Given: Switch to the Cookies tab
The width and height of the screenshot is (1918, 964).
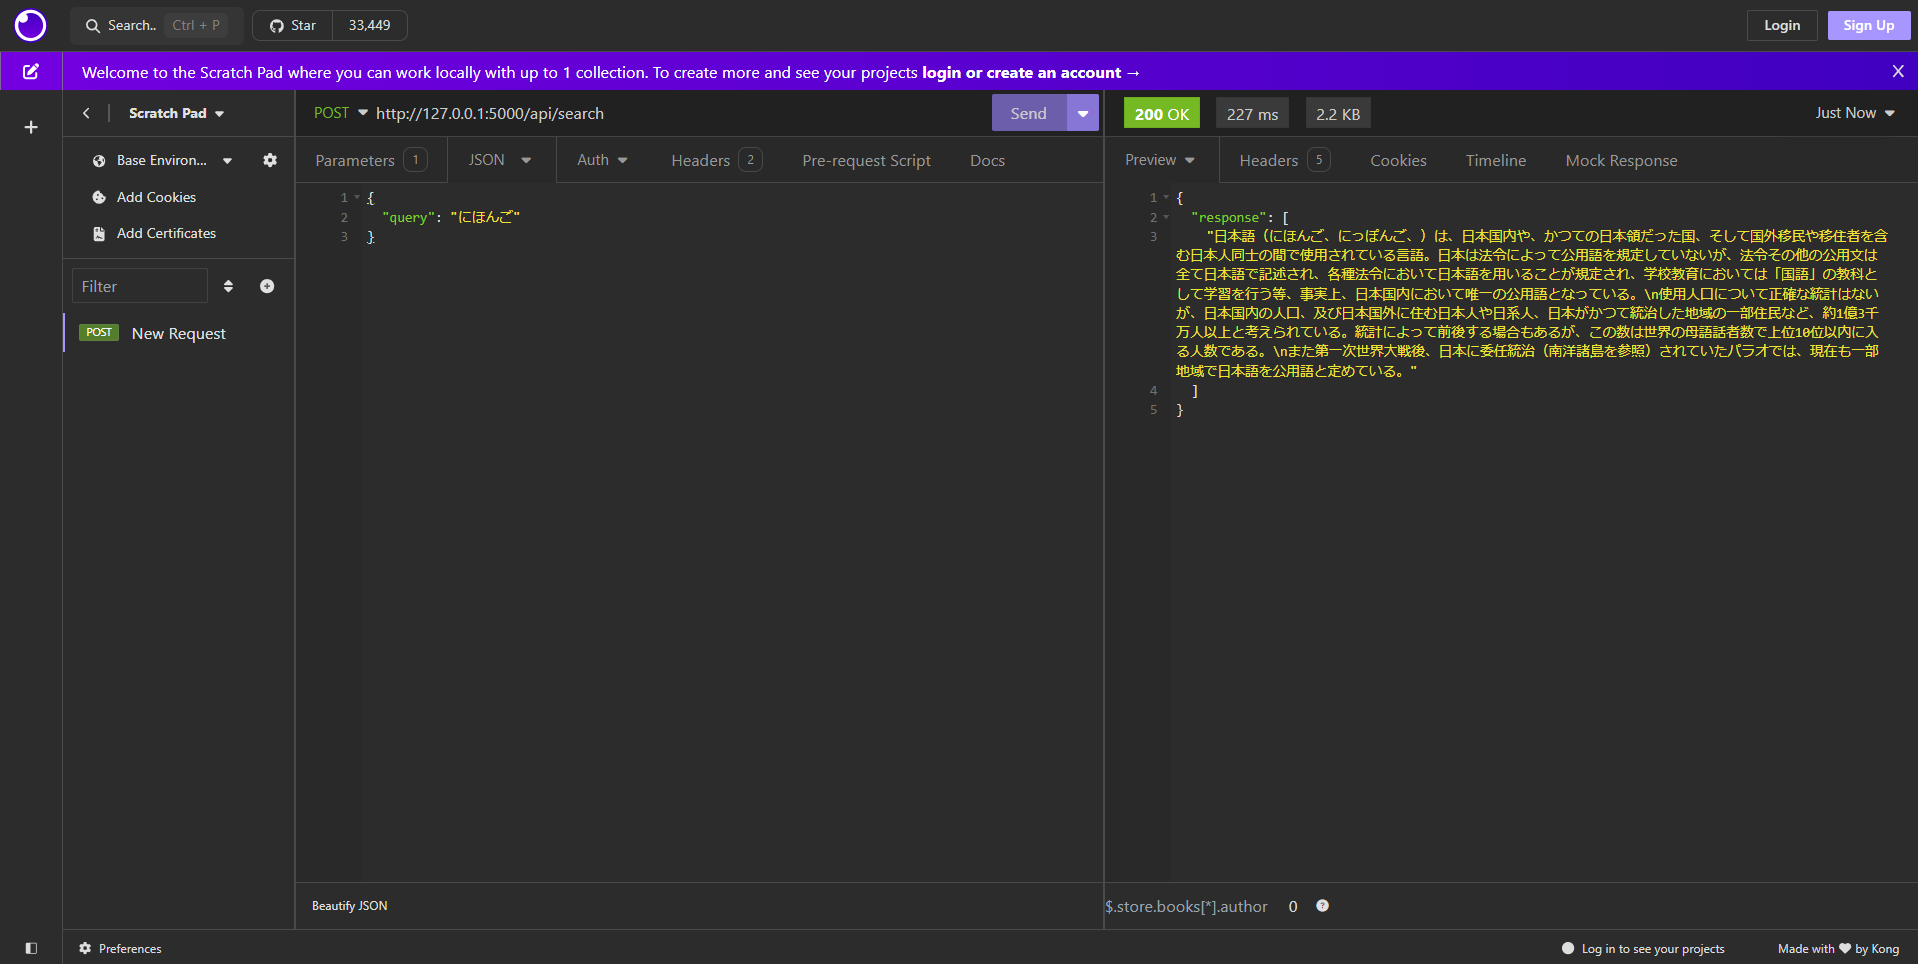Looking at the screenshot, I should click(1398, 160).
